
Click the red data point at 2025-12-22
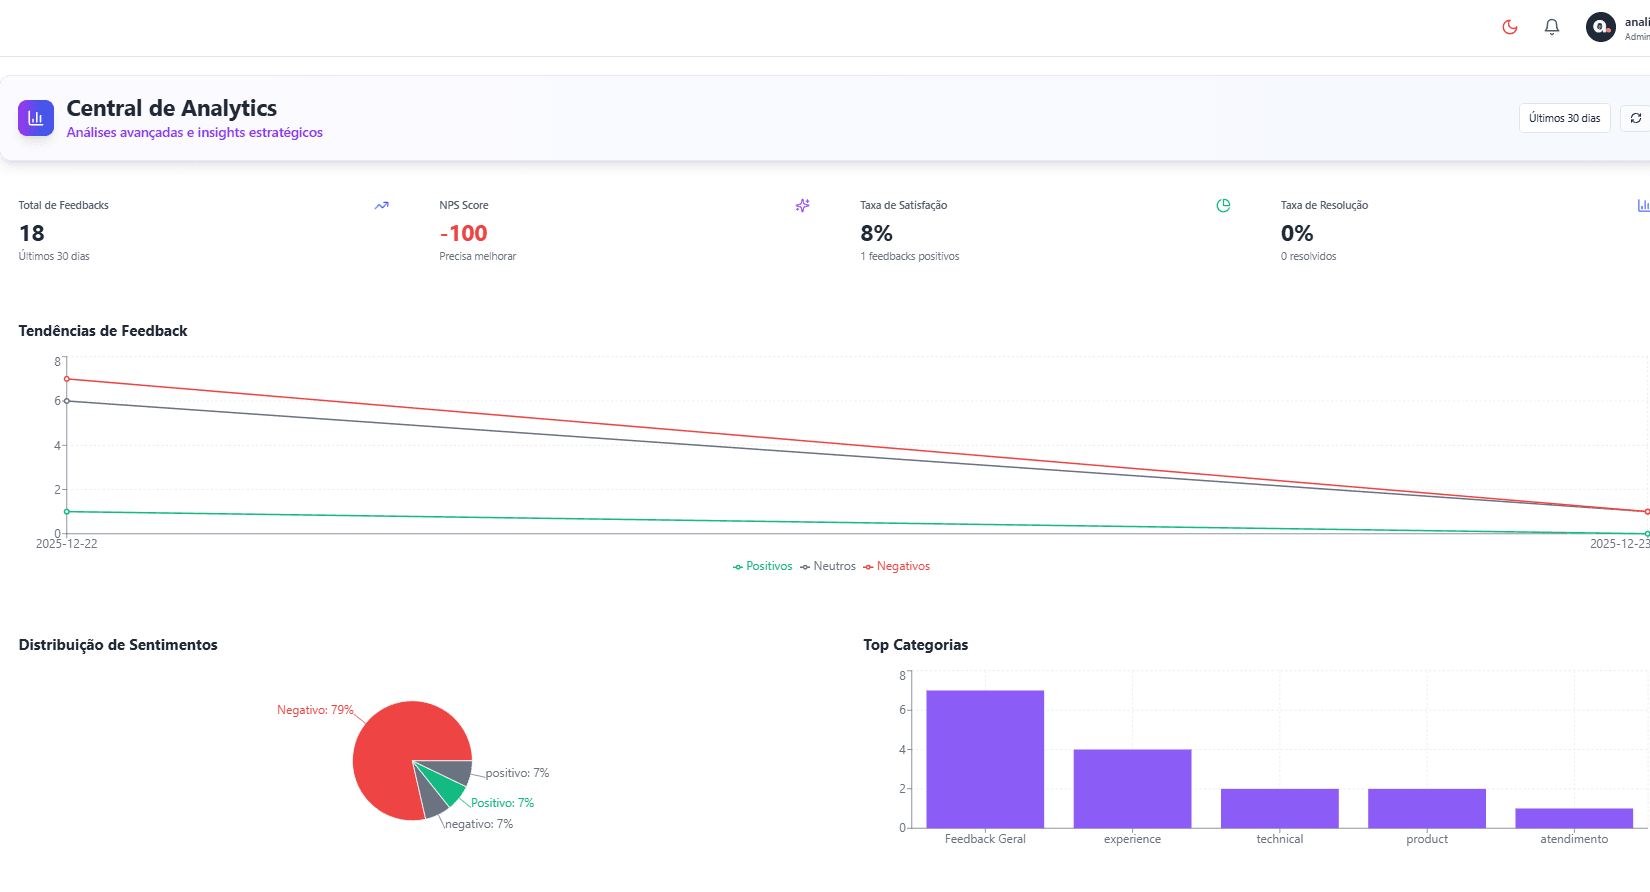coord(67,379)
